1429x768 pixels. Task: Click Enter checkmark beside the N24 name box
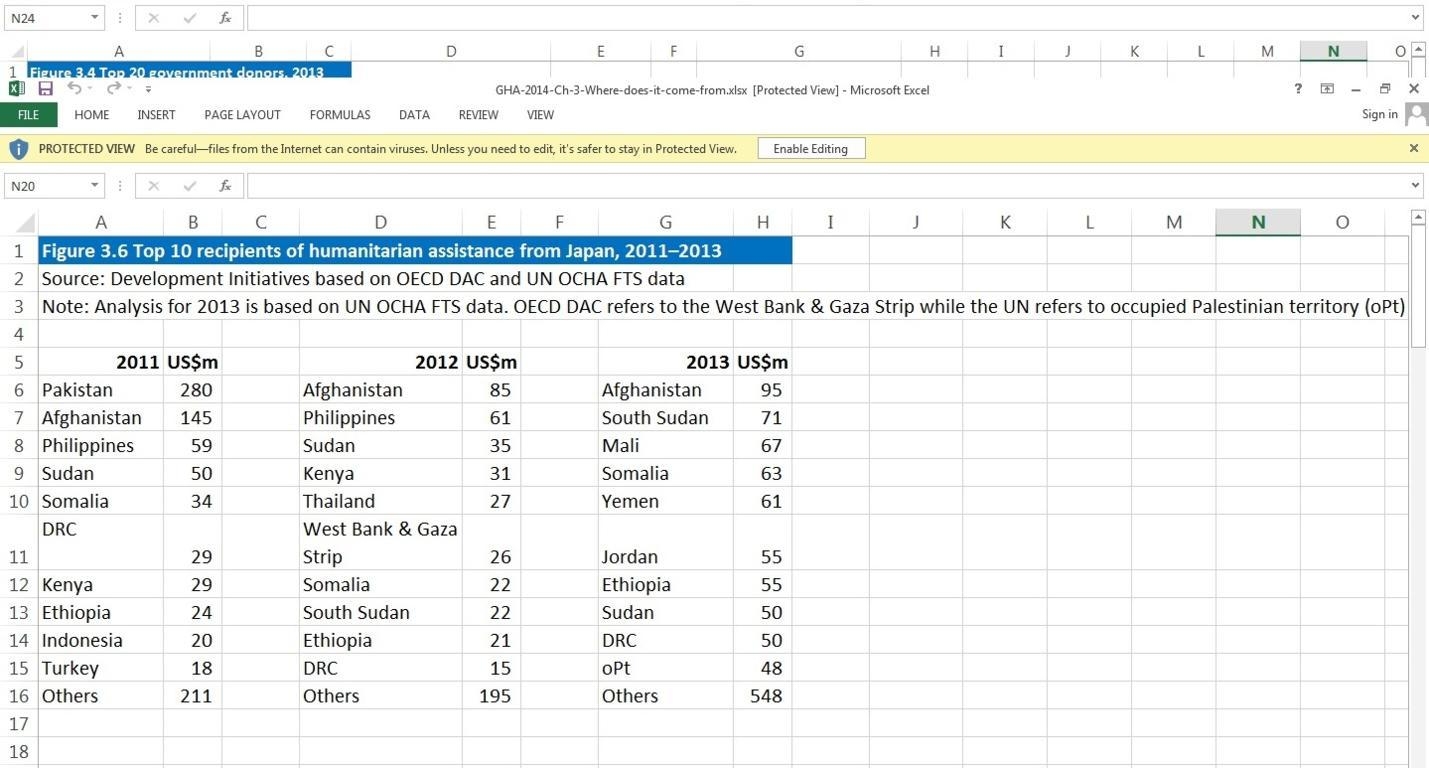click(x=190, y=18)
